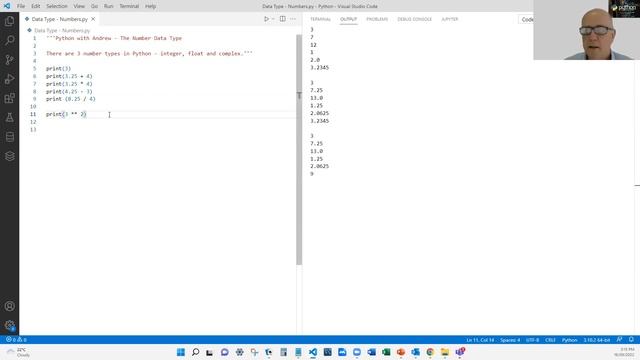Click the last output value 9
The height and width of the screenshot is (360, 640).
pyautogui.click(x=312, y=174)
